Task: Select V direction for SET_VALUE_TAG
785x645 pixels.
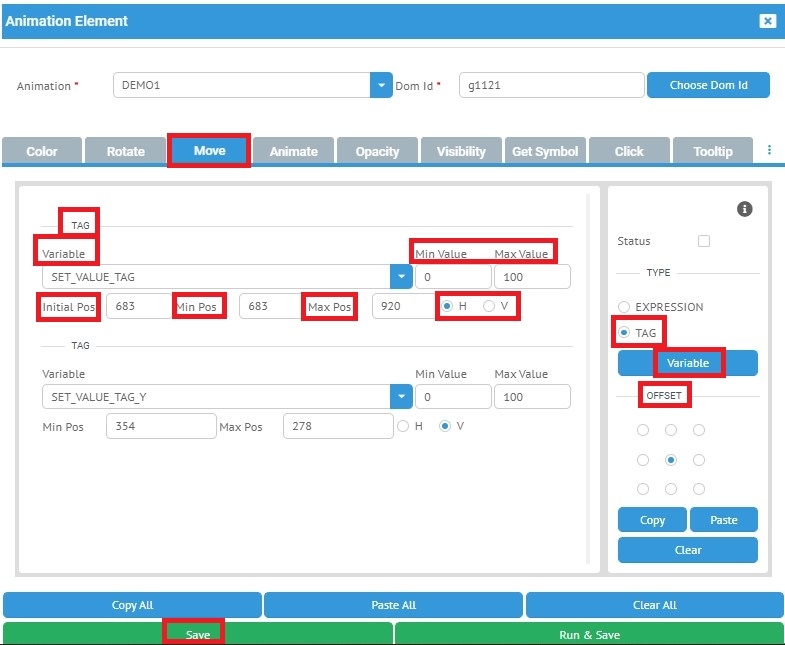Action: [489, 306]
